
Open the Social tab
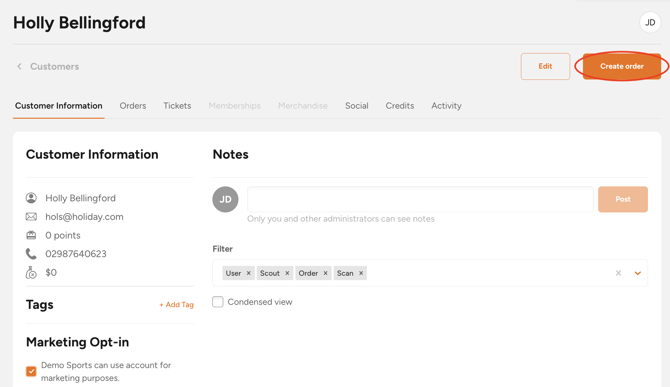pos(357,106)
